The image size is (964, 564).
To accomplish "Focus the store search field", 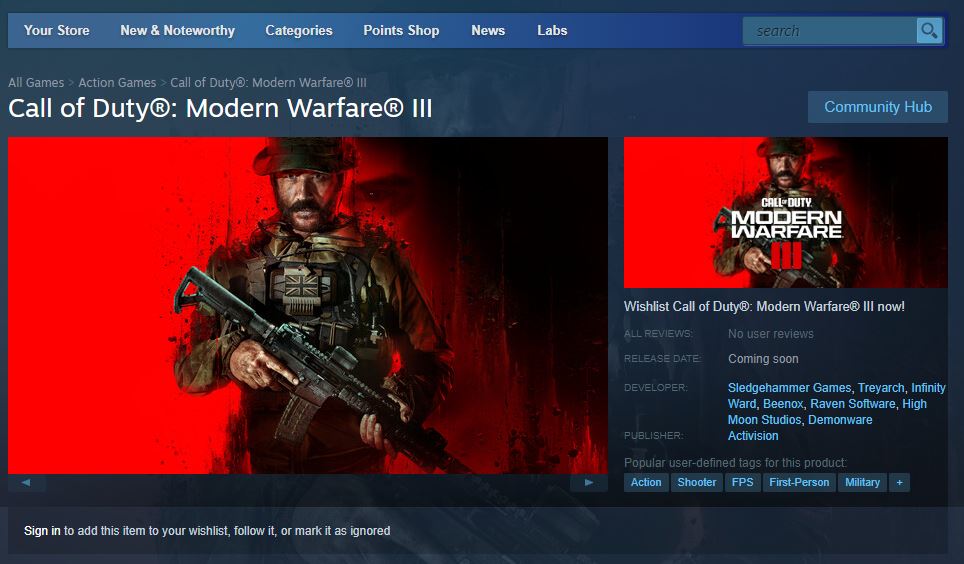I will coord(829,31).
